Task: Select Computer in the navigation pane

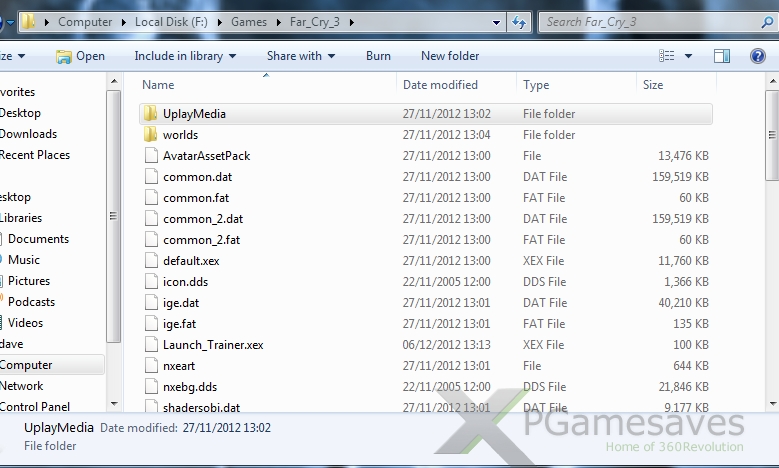Action: click(x=27, y=365)
